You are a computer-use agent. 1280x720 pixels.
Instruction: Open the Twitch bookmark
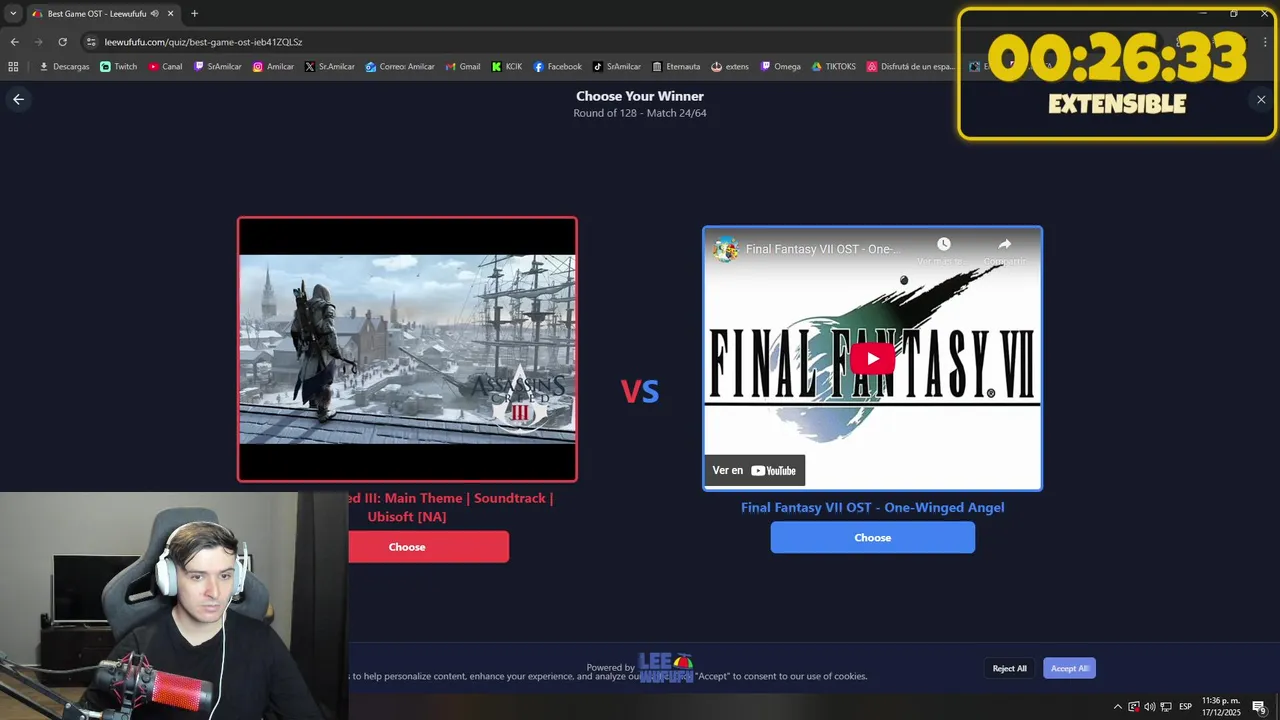tap(119, 66)
